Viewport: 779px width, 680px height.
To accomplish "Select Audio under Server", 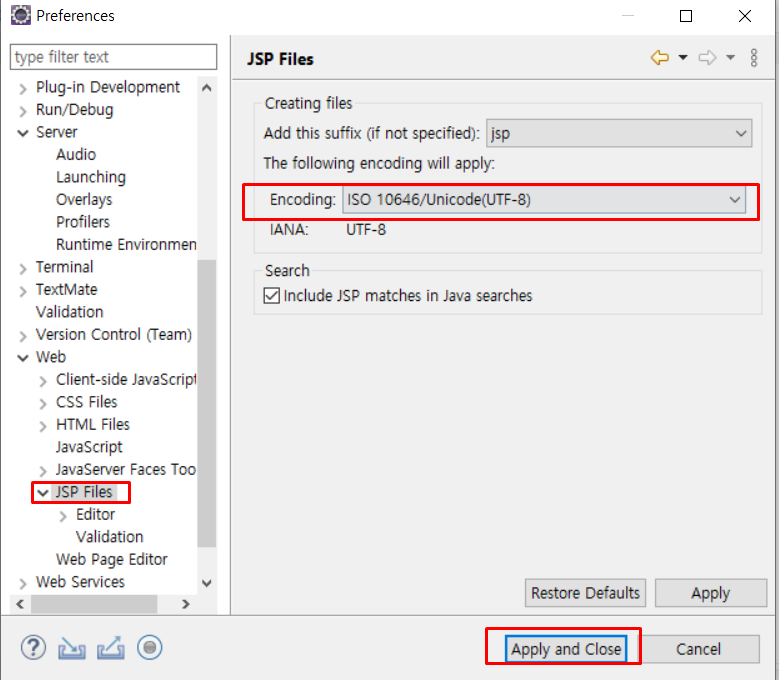I will coord(76,154).
